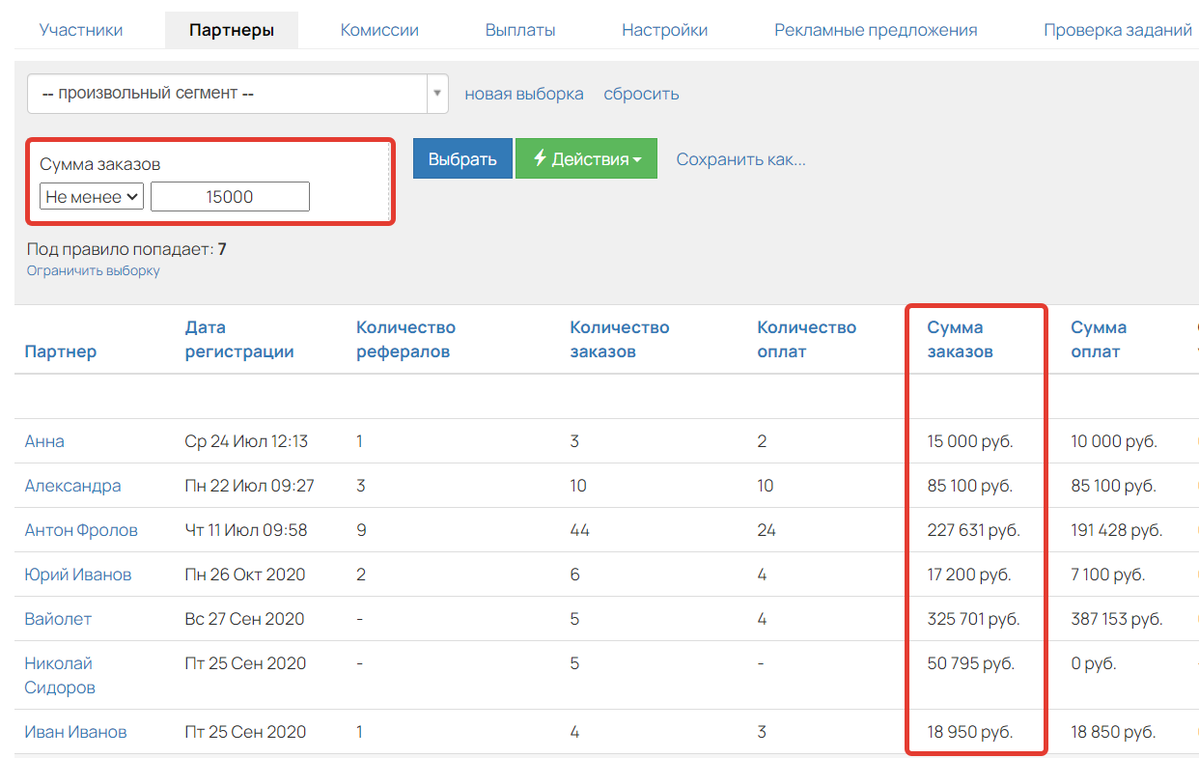The height and width of the screenshot is (758, 1199).
Task: Go to the Выплаты tab
Action: pos(520,30)
